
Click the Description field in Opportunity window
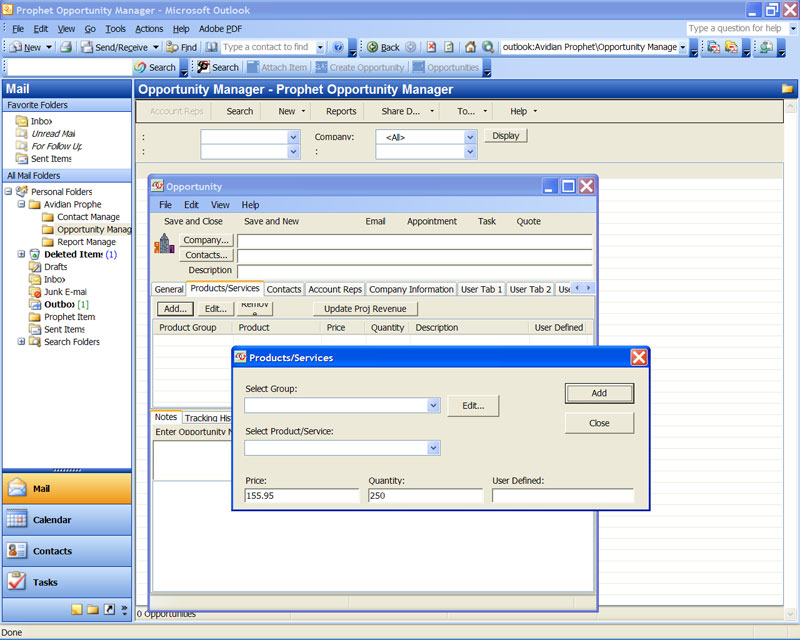[414, 271]
